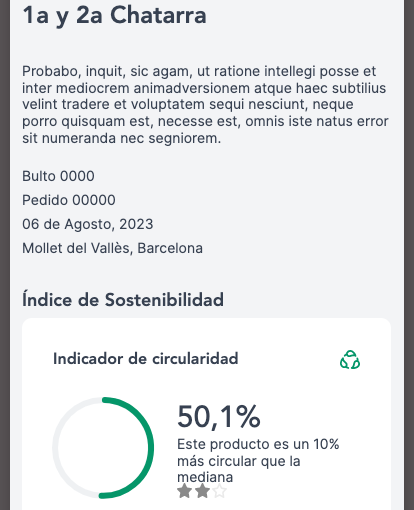Click the location 'Mollet del Vallès, Barcelona'
414x510 pixels.
[112, 248]
